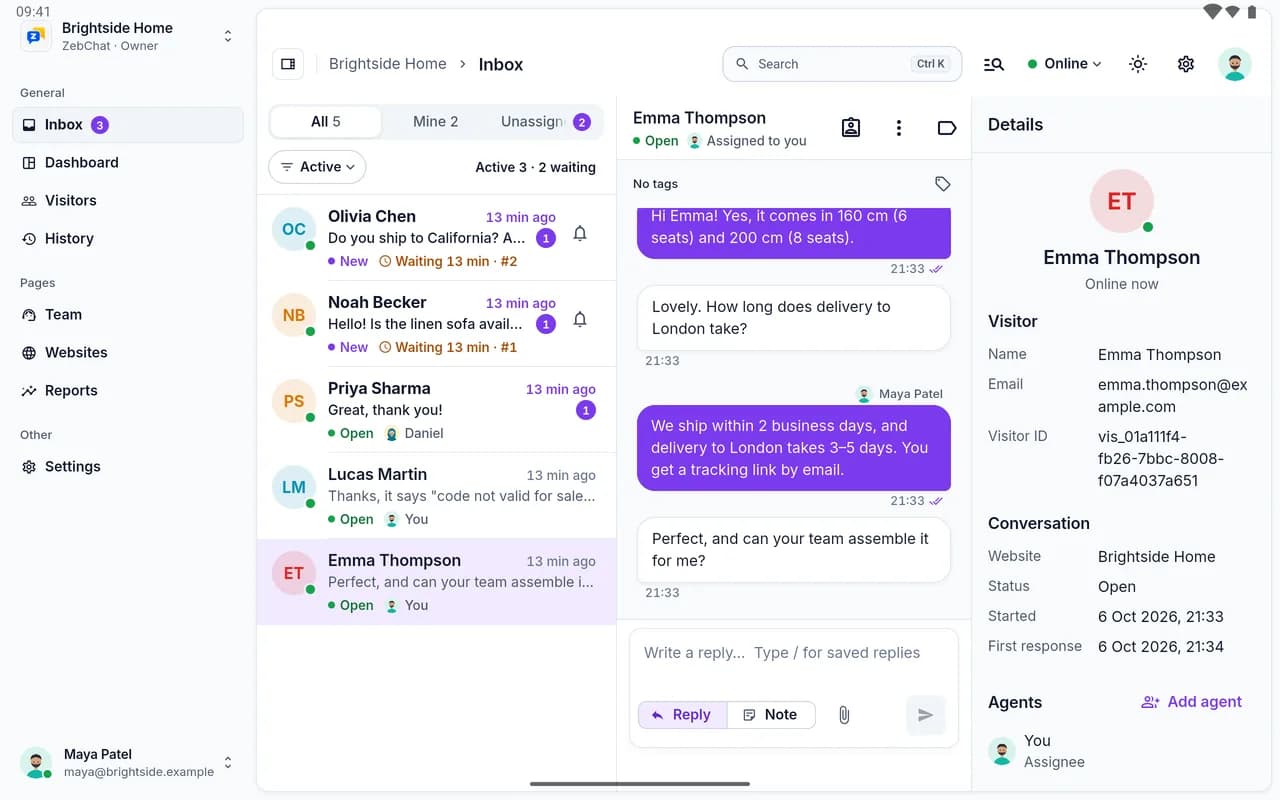Open Team page

[x=128, y=315]
